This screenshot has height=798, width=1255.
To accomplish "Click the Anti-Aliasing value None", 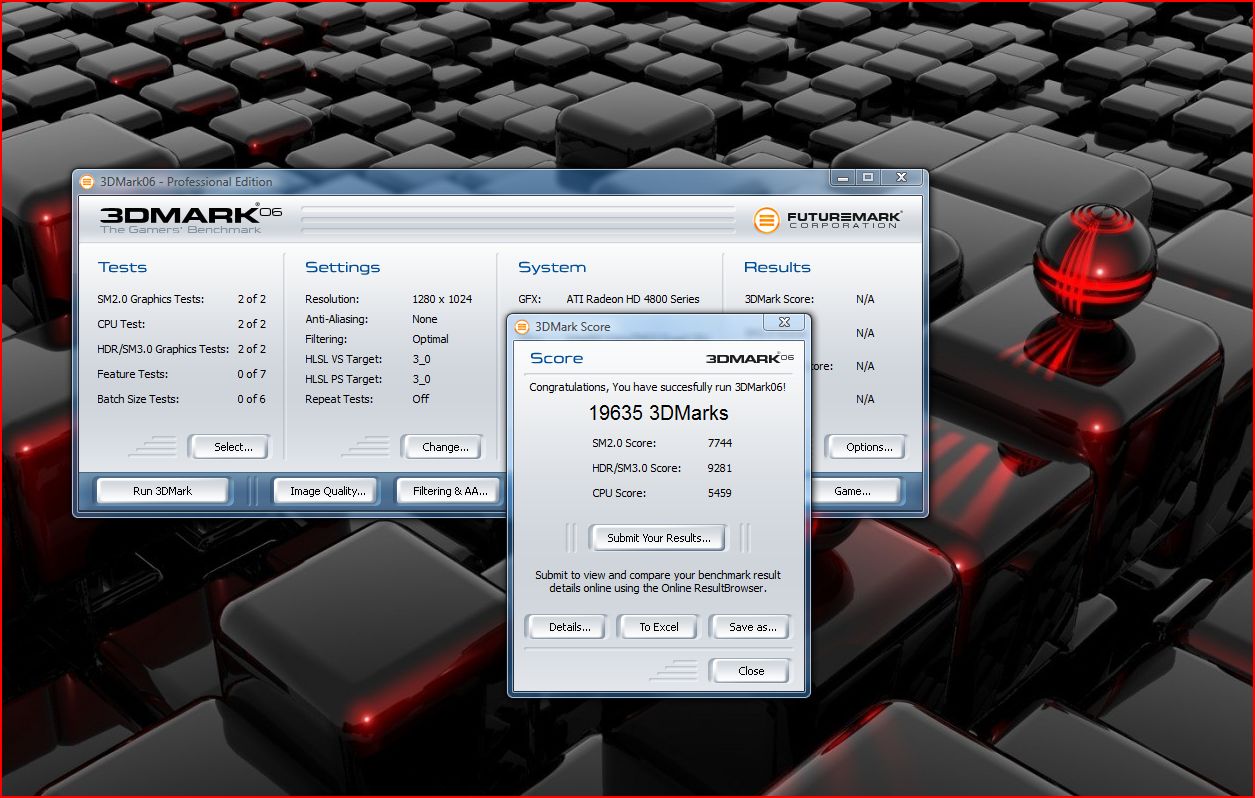I will pyautogui.click(x=425, y=319).
